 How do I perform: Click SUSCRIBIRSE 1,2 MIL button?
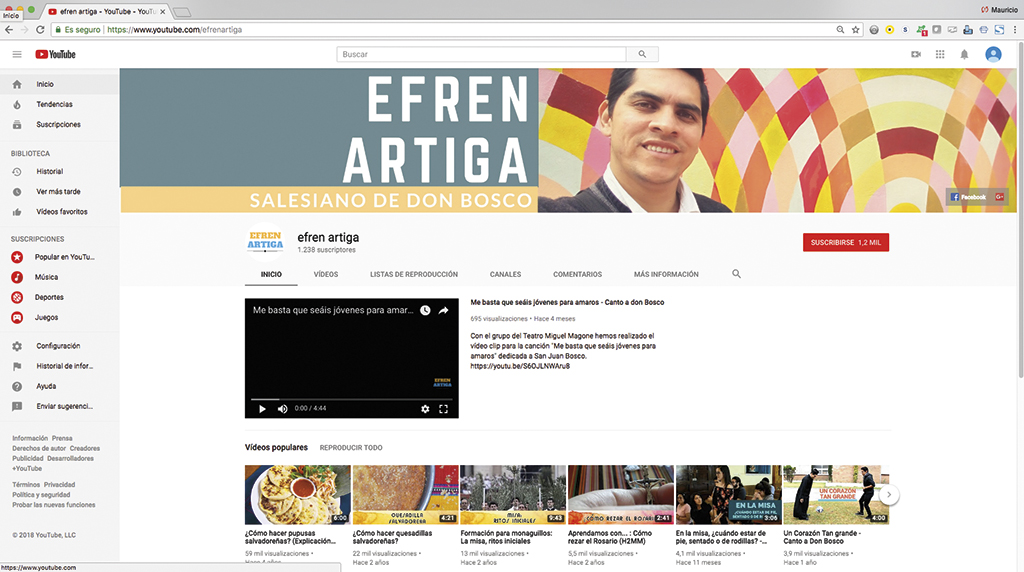coord(846,242)
